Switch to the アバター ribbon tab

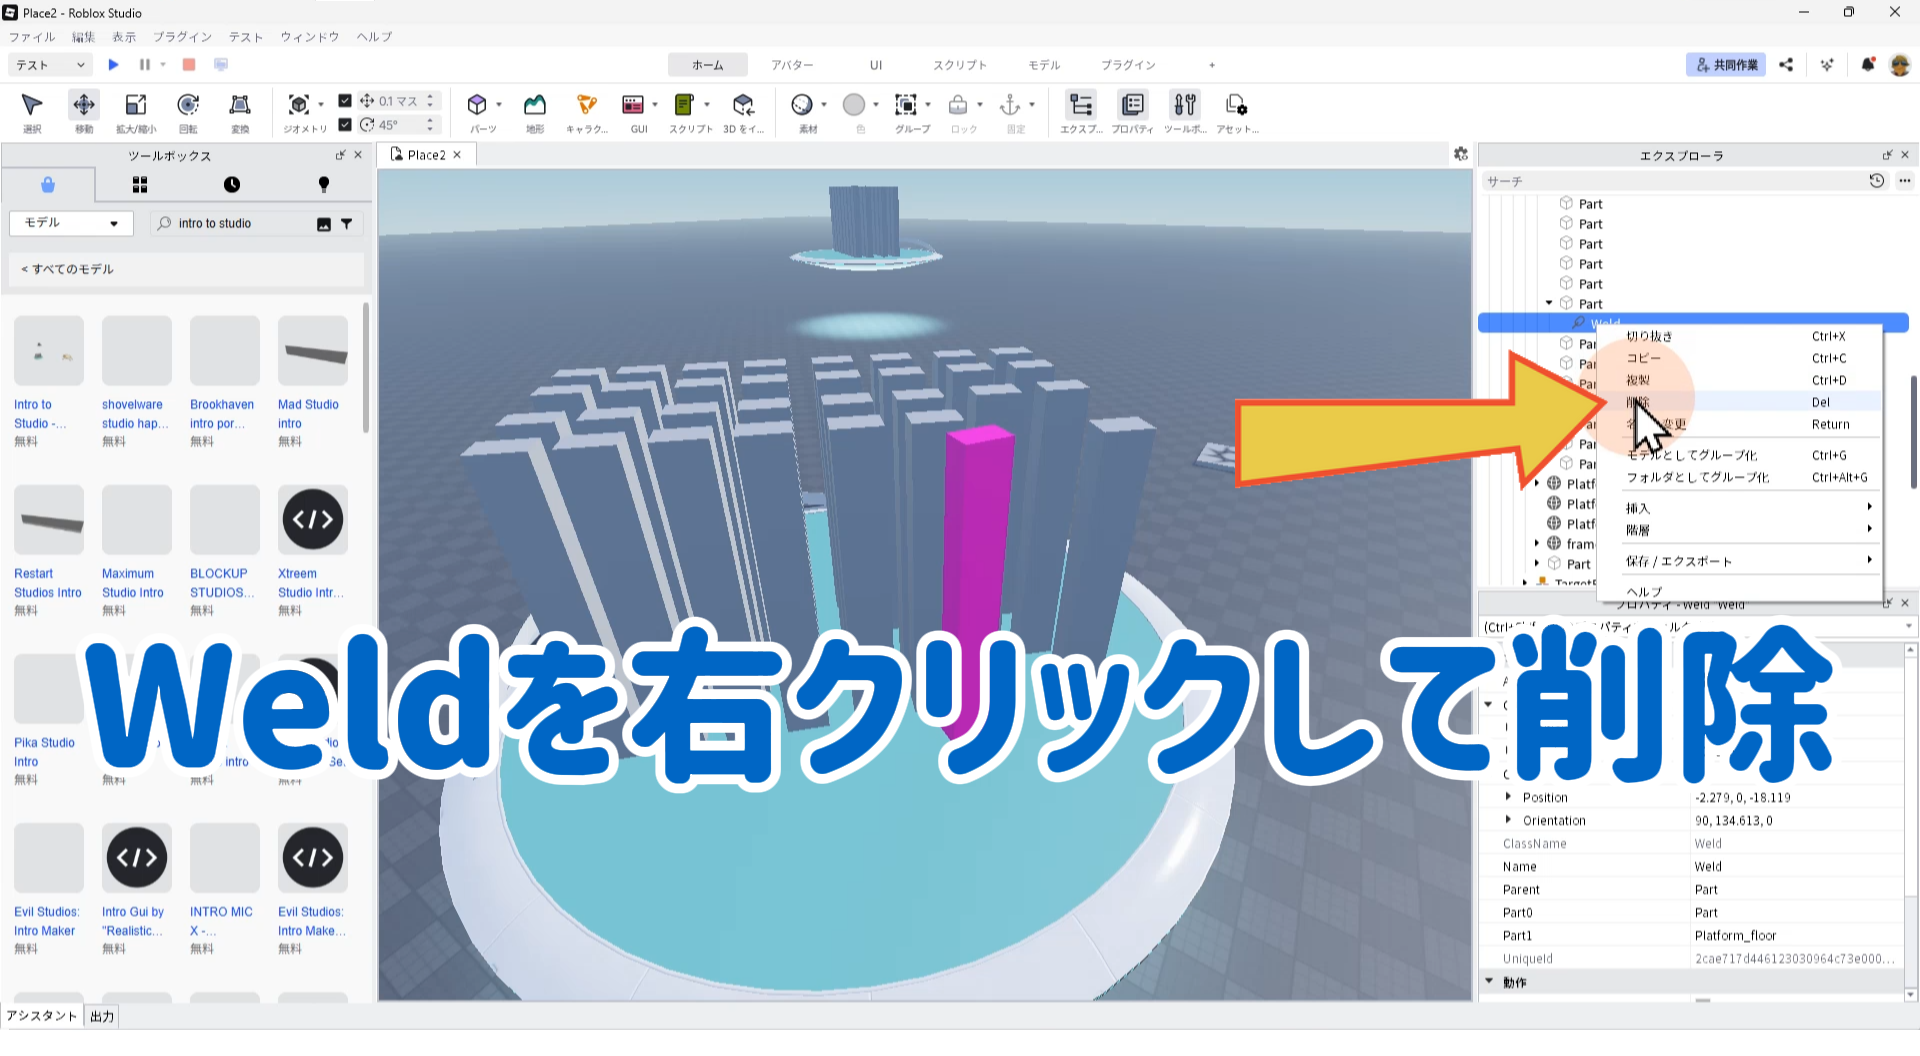click(x=791, y=65)
